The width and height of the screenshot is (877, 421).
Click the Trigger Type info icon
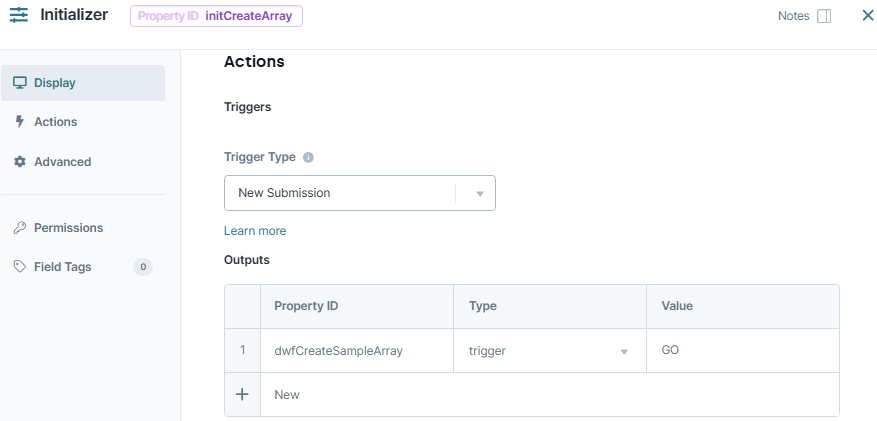(308, 157)
